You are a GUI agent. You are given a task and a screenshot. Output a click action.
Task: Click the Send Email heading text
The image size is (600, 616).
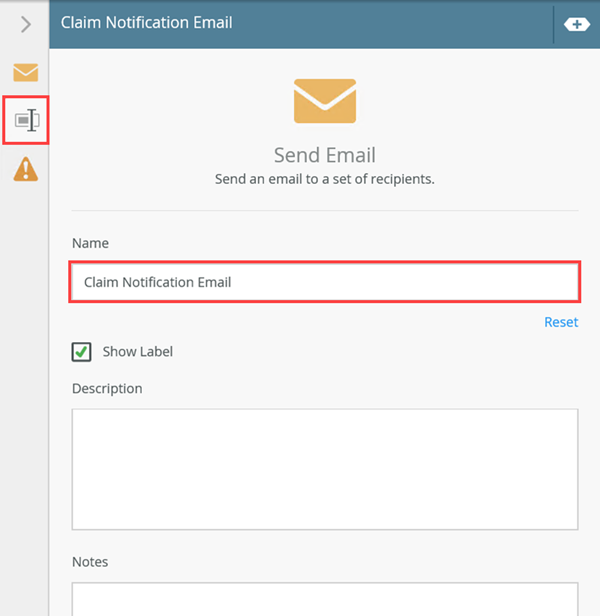click(x=325, y=155)
